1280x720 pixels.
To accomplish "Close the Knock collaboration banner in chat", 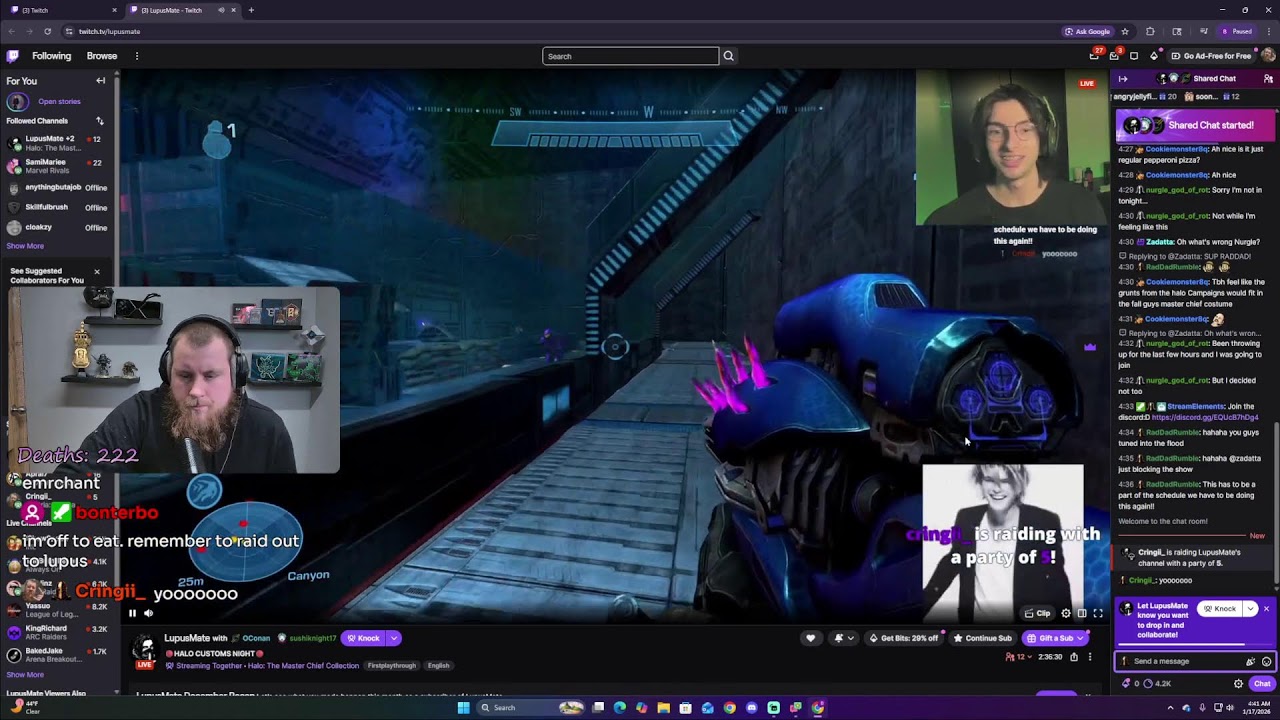I will pyautogui.click(x=1266, y=609).
